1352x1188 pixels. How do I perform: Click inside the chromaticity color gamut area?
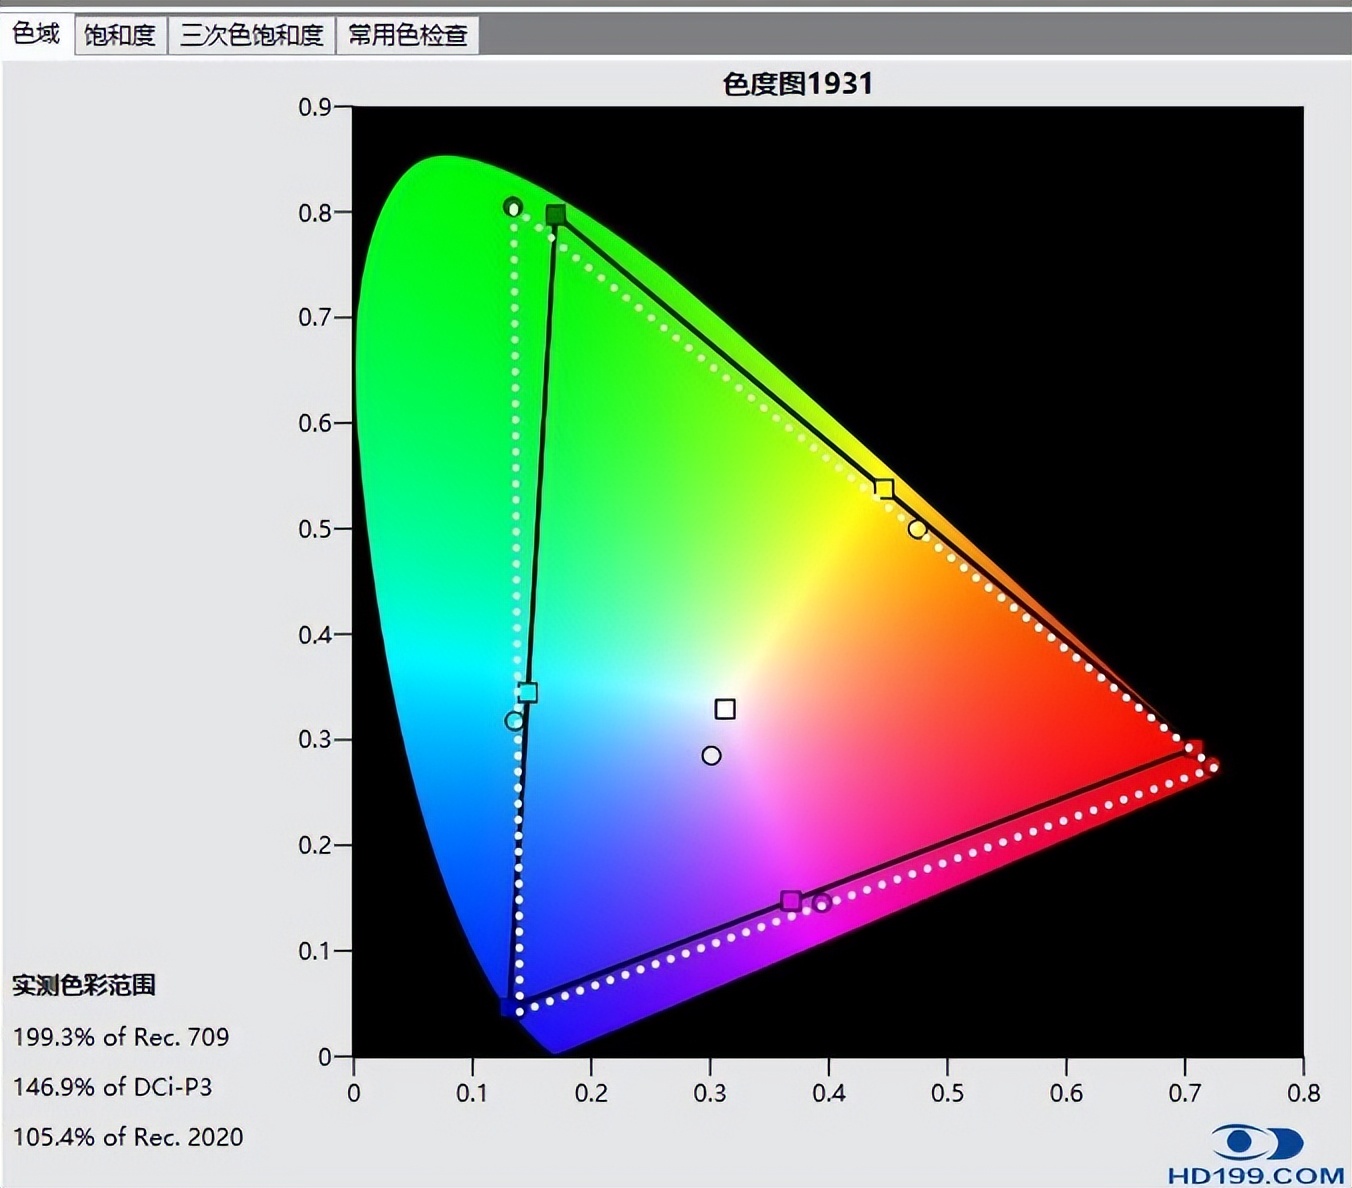coord(700,500)
